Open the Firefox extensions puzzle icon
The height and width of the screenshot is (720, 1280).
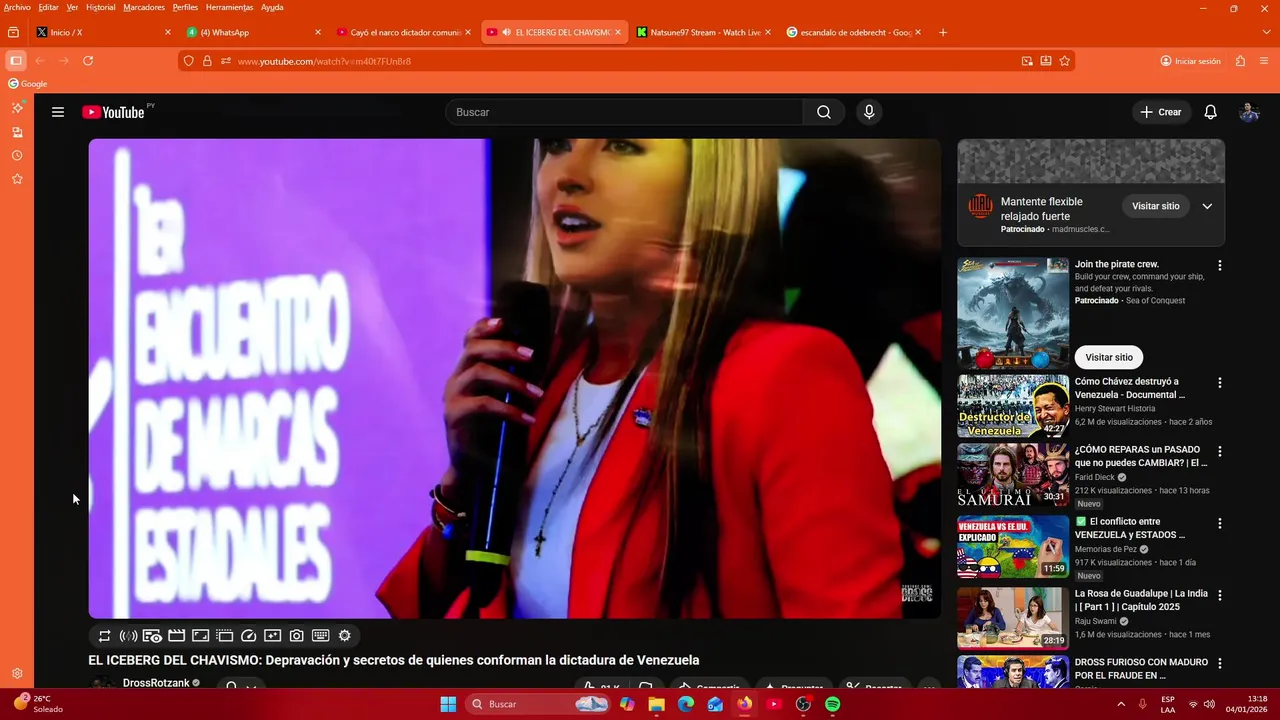[1240, 61]
